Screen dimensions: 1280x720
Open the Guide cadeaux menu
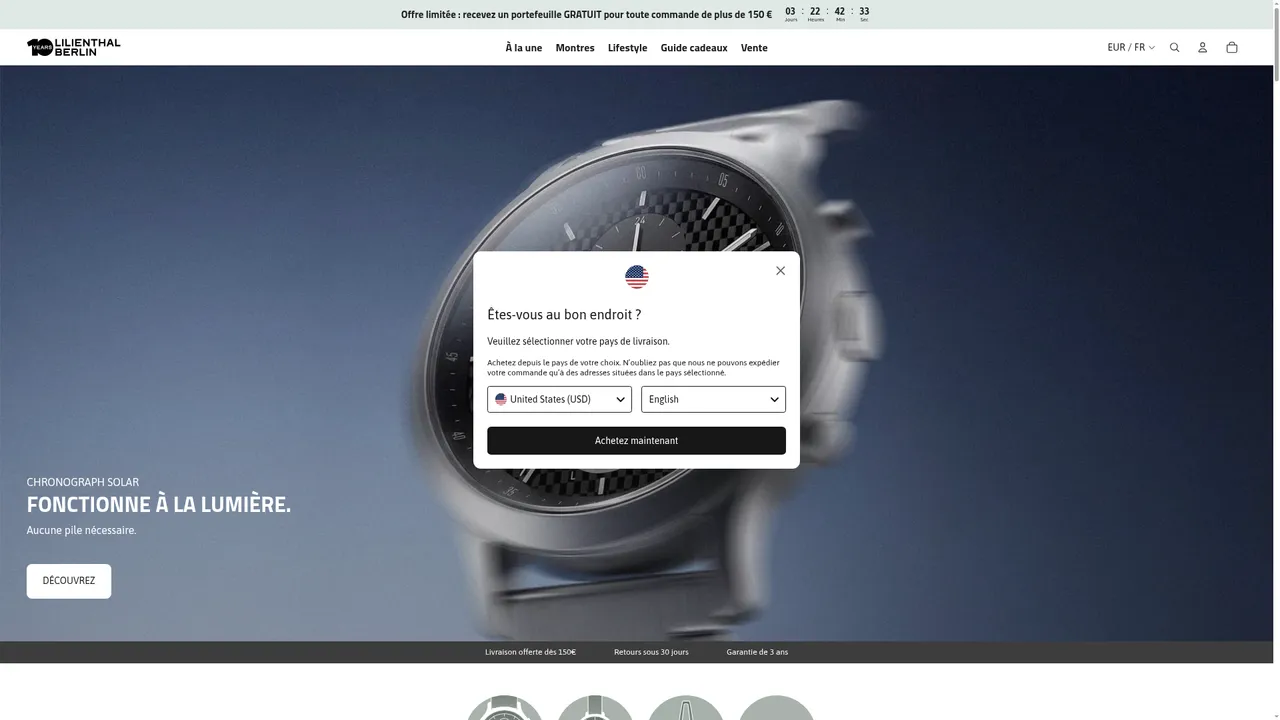point(694,48)
